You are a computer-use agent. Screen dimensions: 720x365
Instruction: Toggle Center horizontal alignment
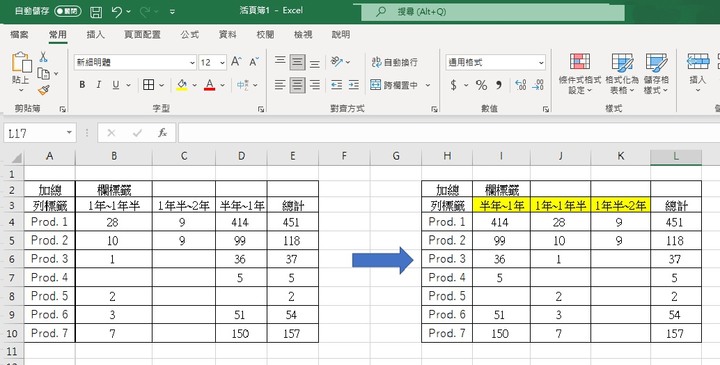tap(298, 85)
